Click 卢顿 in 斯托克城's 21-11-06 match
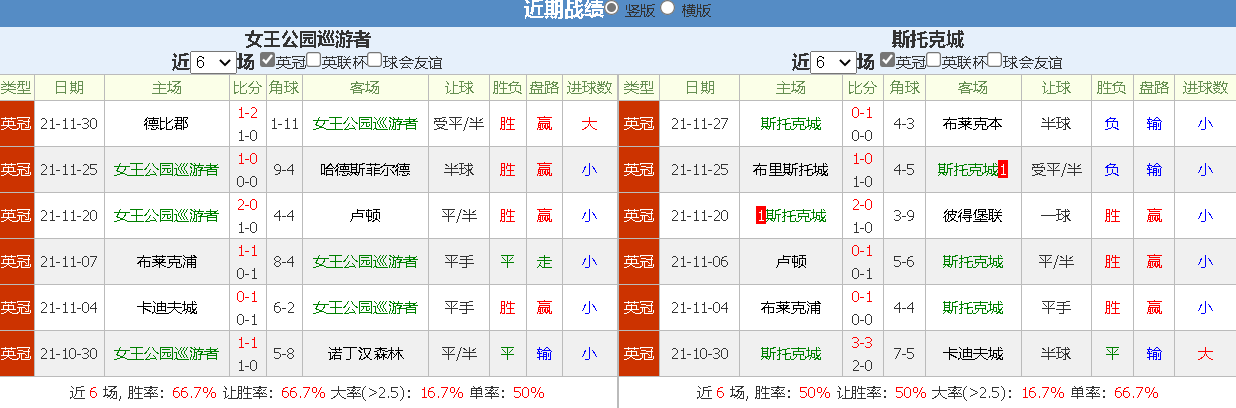The height and width of the screenshot is (408, 1236). pos(790,262)
